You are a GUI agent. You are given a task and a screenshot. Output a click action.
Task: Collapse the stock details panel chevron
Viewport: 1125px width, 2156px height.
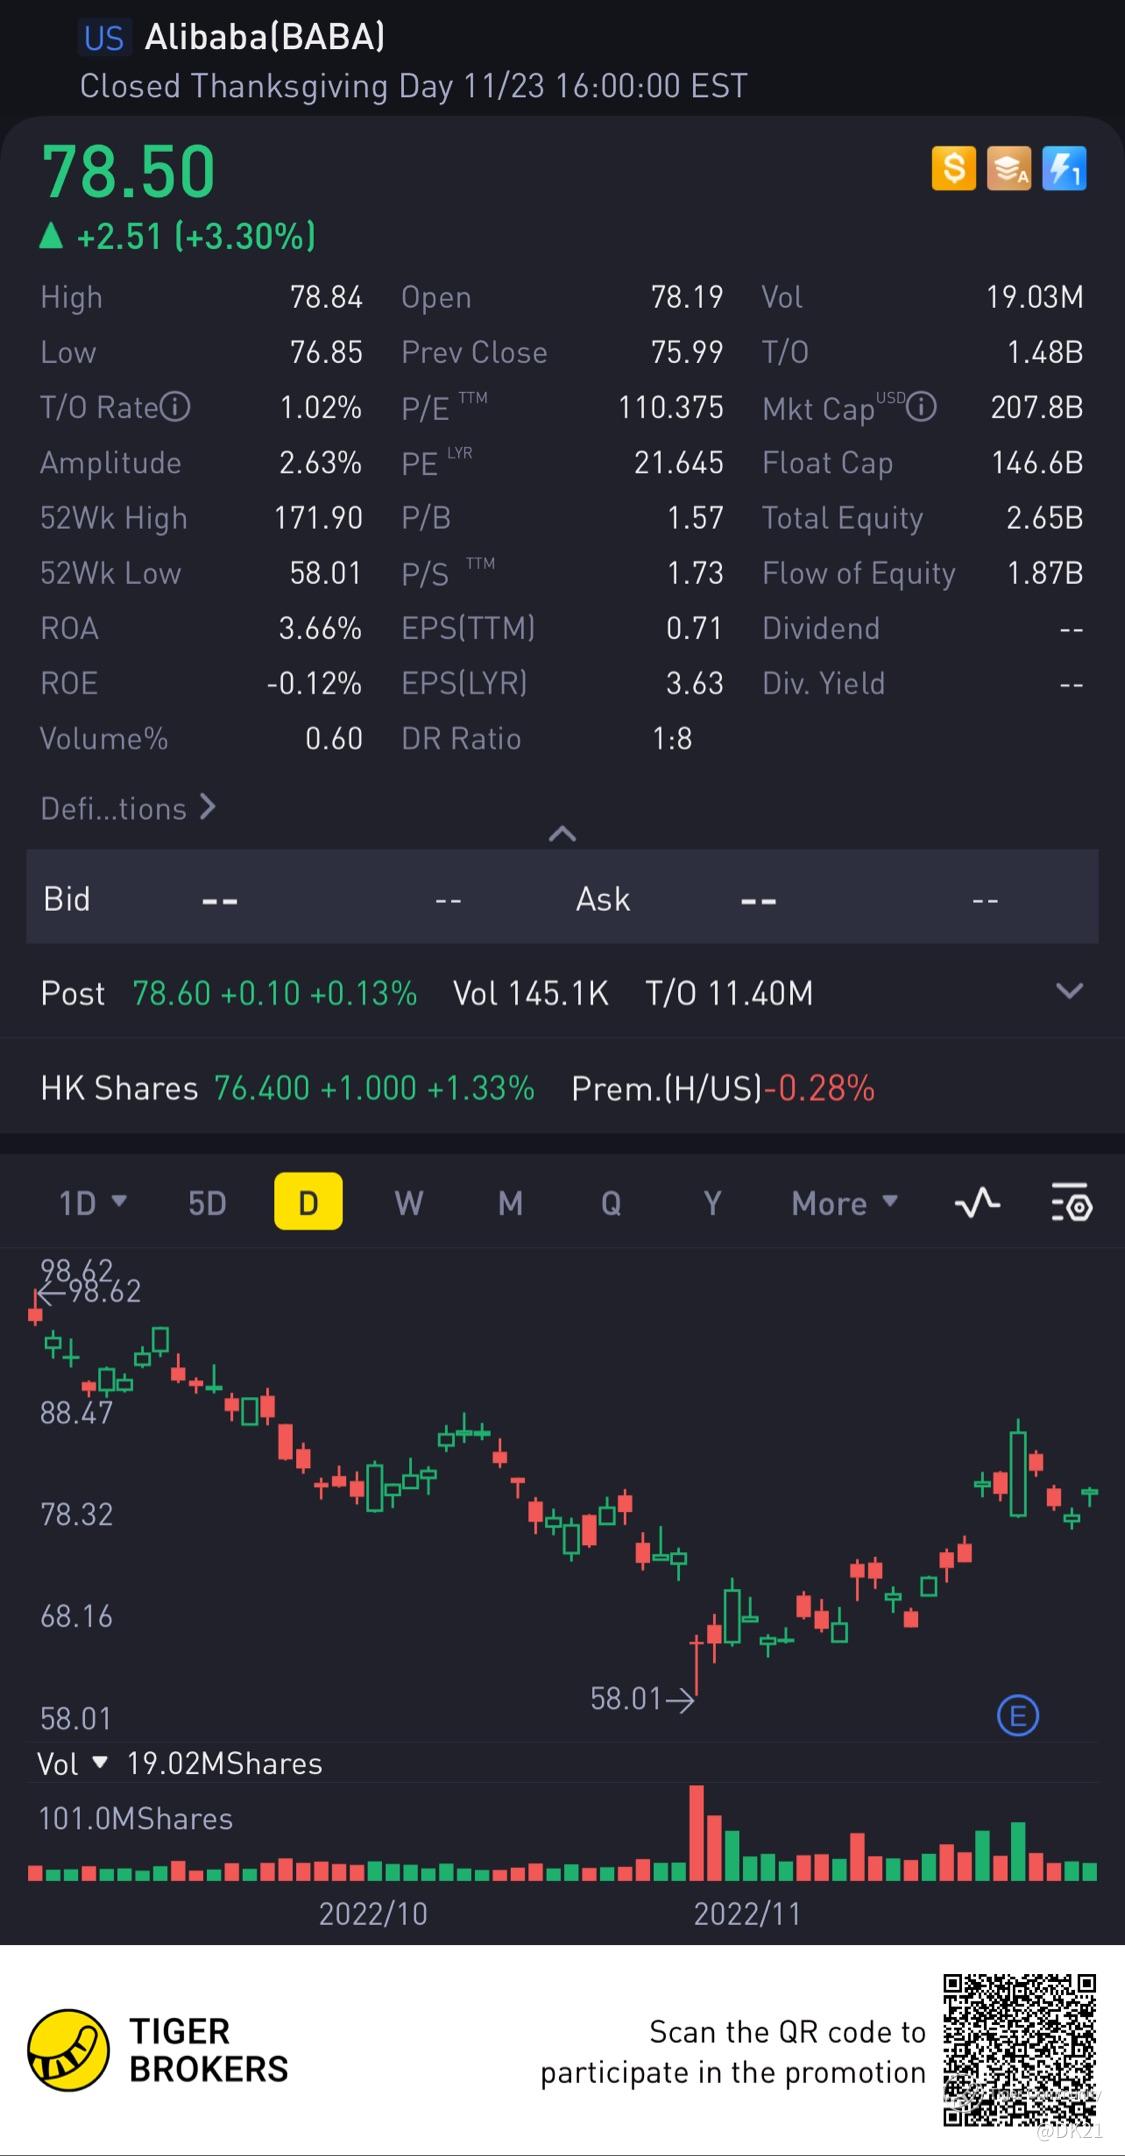point(562,833)
